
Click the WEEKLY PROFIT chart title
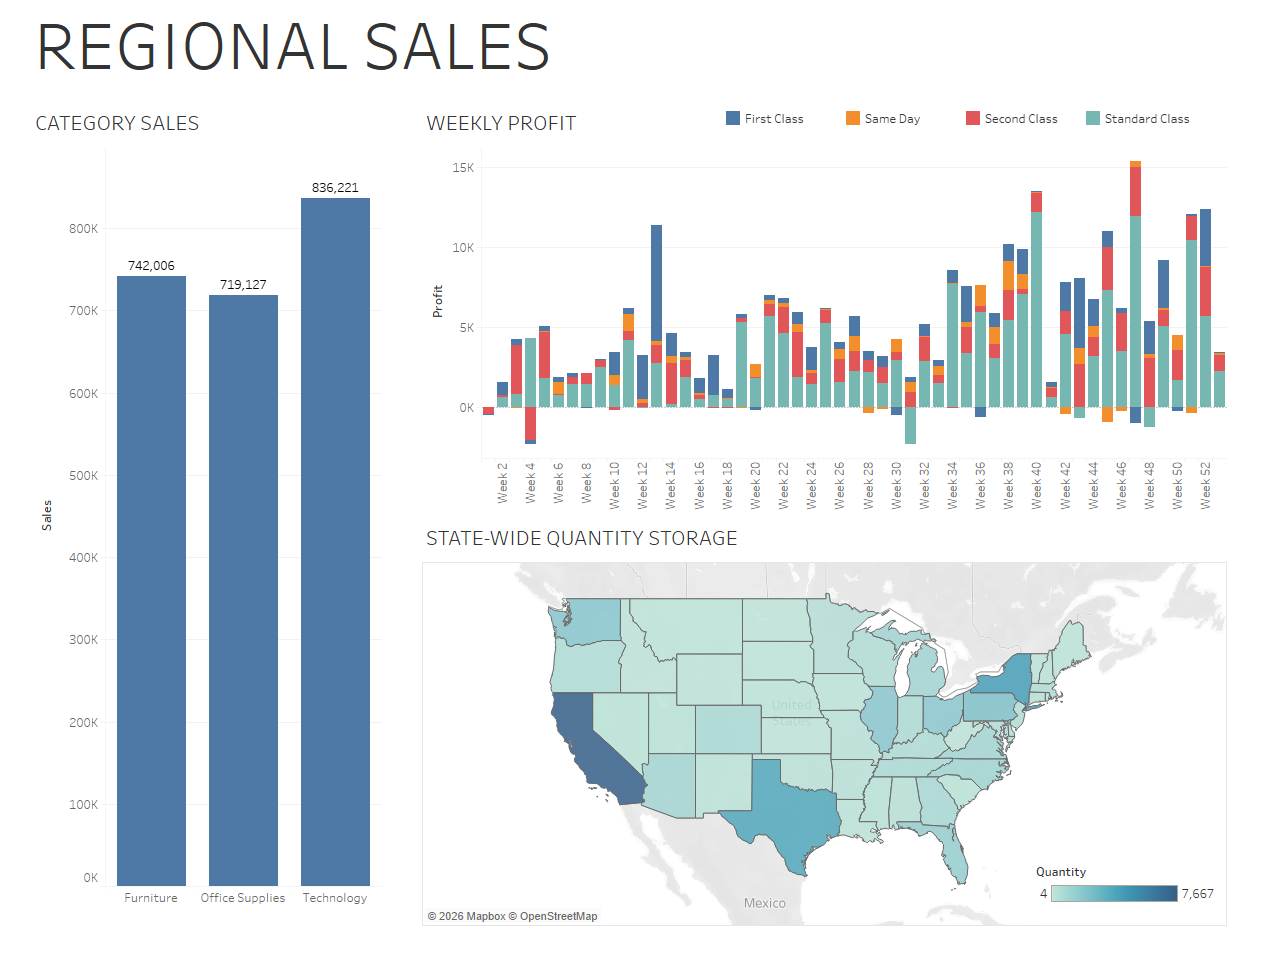[x=501, y=123]
